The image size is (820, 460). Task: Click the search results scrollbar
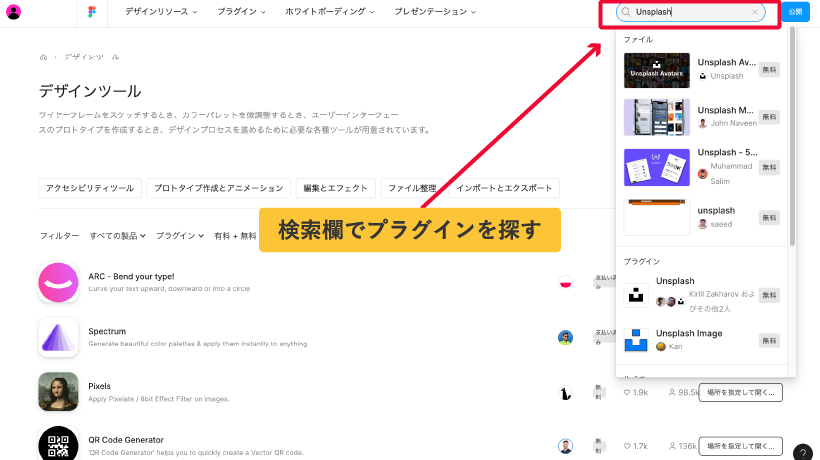pyautogui.click(x=792, y=136)
